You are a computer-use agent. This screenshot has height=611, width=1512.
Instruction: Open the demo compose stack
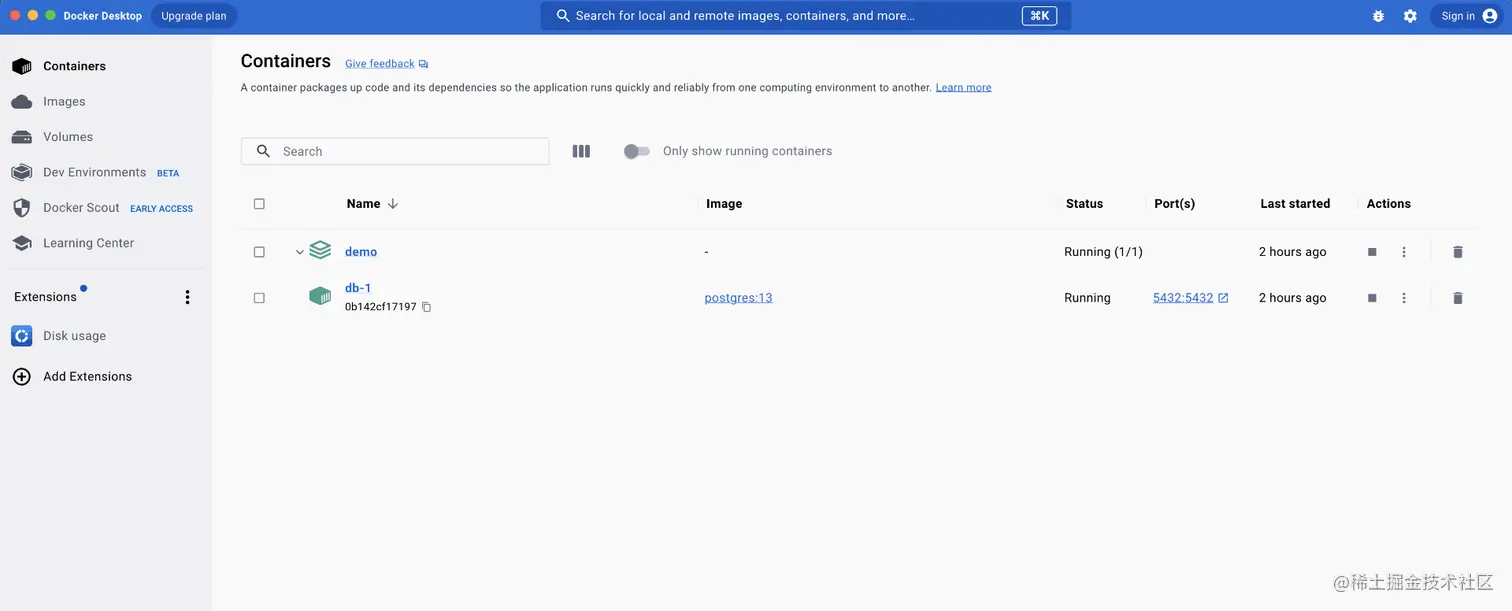[x=361, y=252]
